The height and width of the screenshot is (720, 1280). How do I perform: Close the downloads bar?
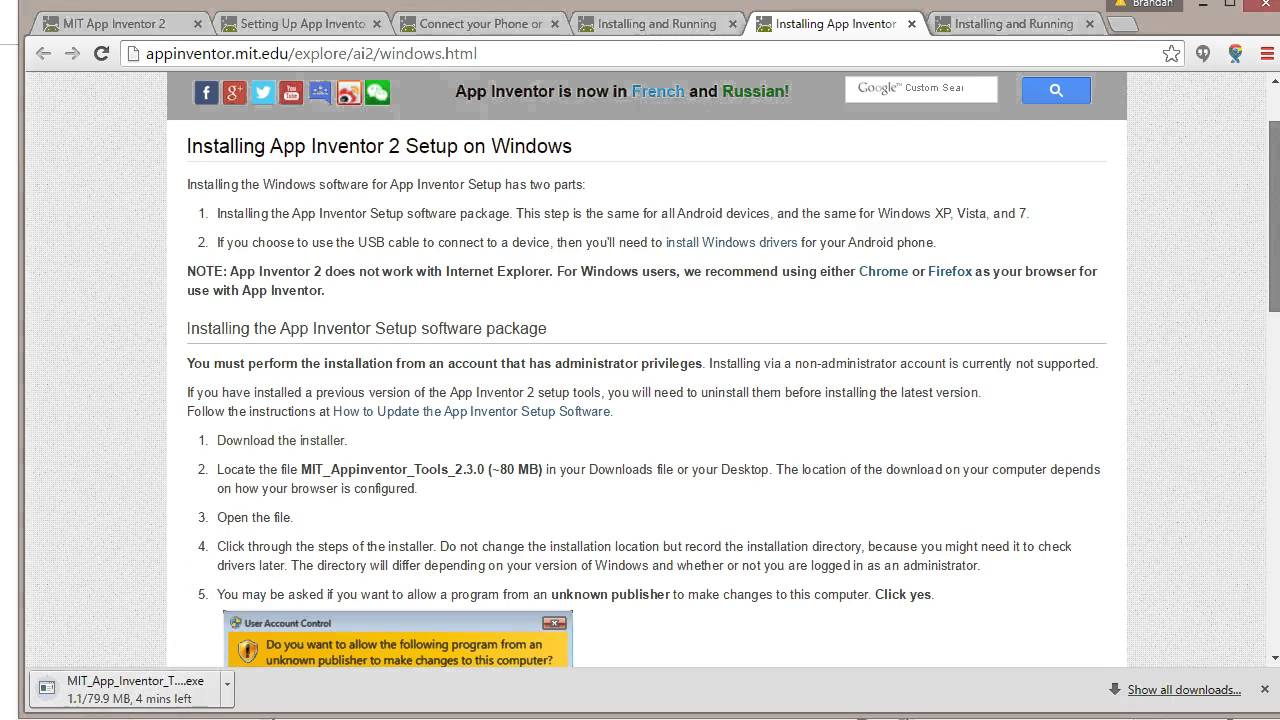click(1264, 689)
